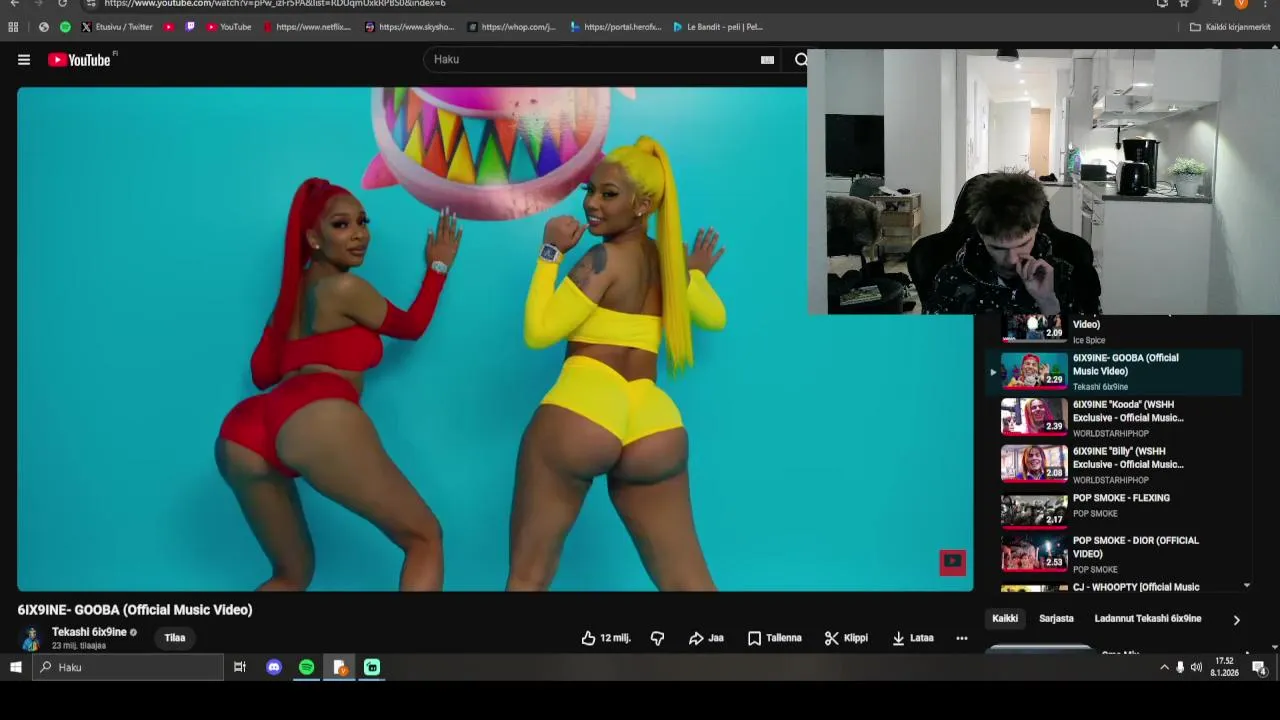Click the Windows taskbar Haku search box
The image size is (1280, 720).
(x=128, y=667)
